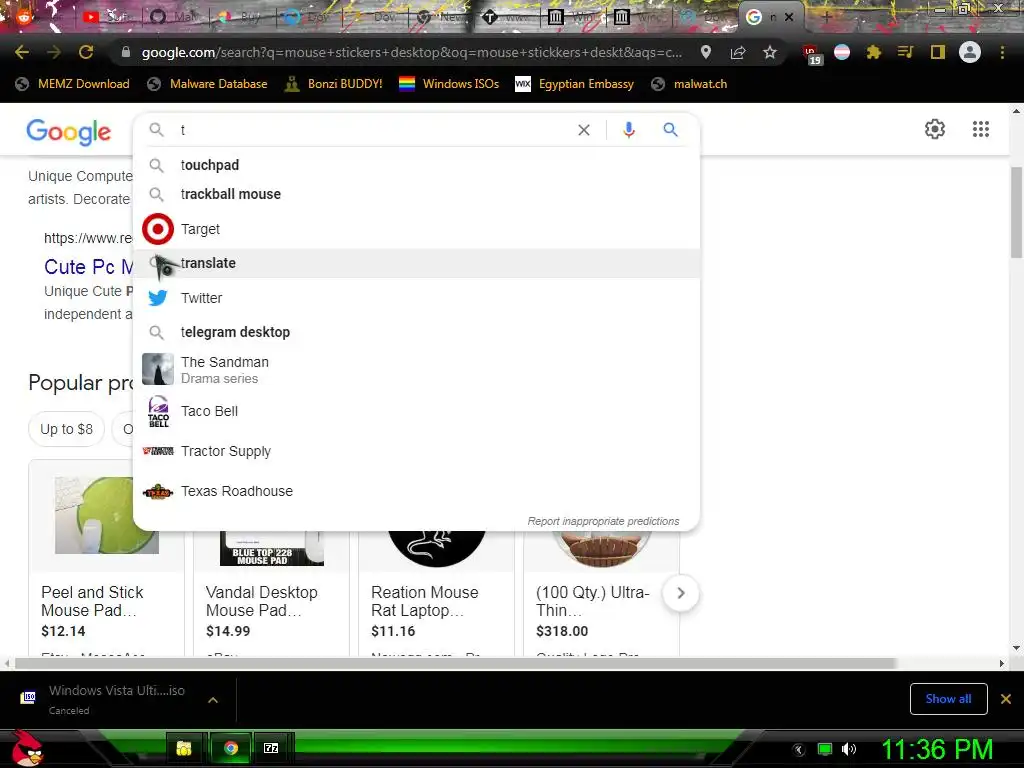
Task: Open the folder icon in the taskbar
Action: [x=184, y=748]
